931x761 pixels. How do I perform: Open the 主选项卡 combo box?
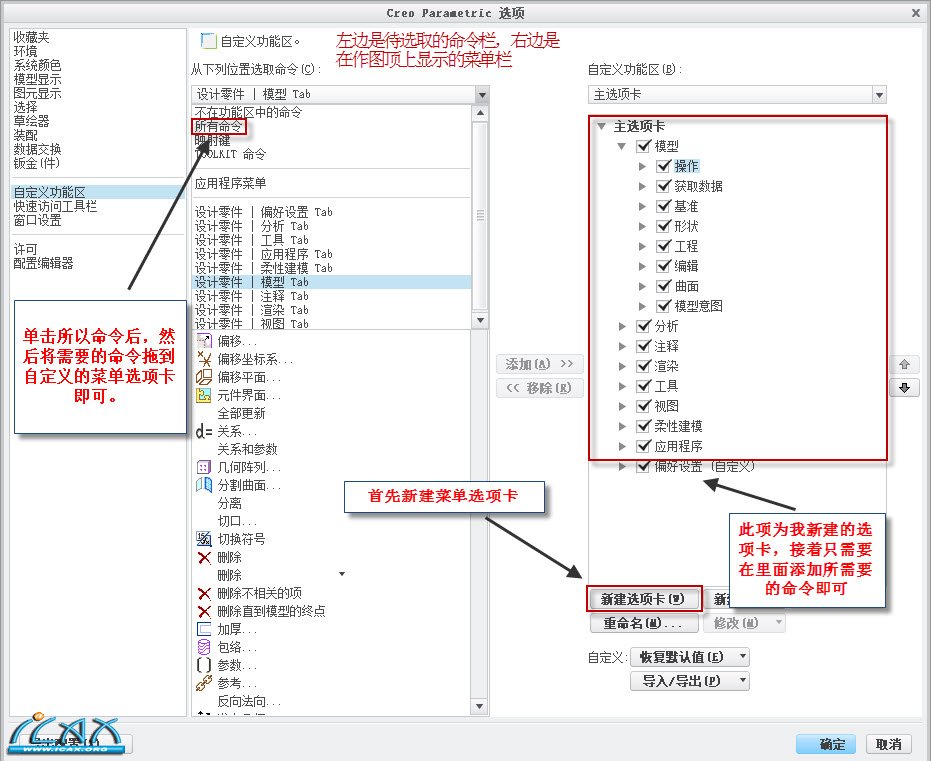tap(879, 94)
